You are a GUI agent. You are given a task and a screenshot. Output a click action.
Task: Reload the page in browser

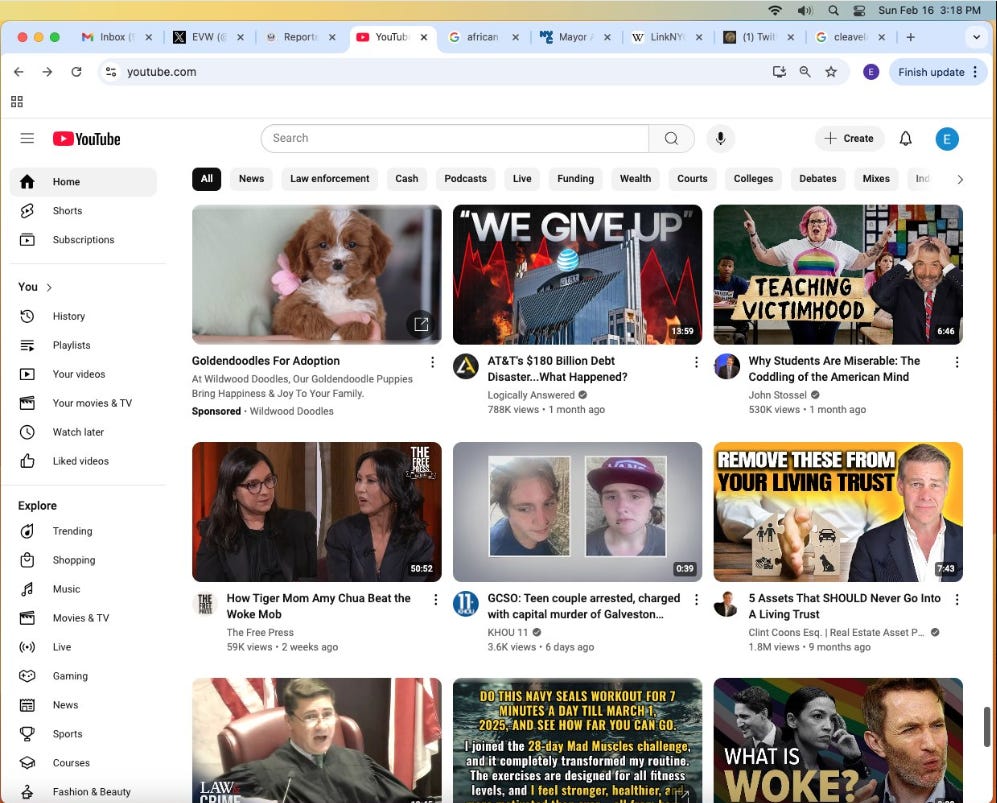(x=76, y=72)
